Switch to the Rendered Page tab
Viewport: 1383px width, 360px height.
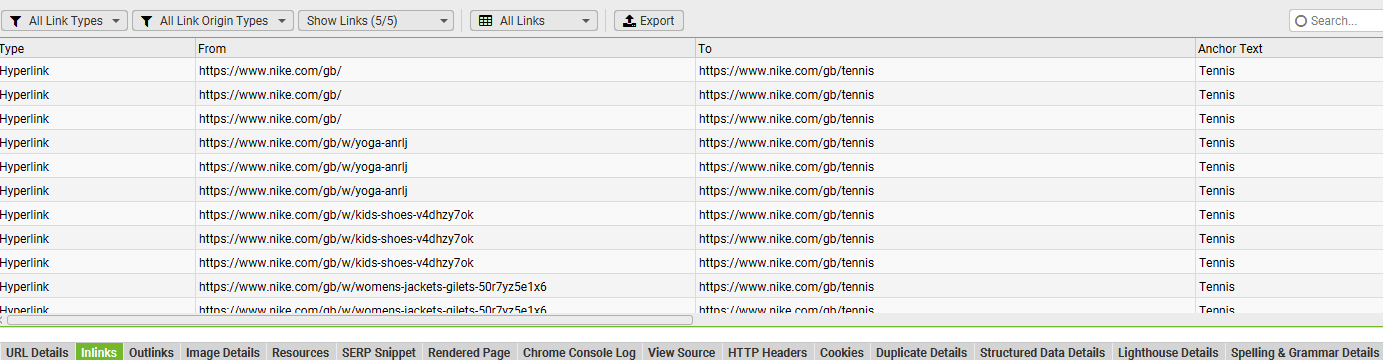click(469, 352)
